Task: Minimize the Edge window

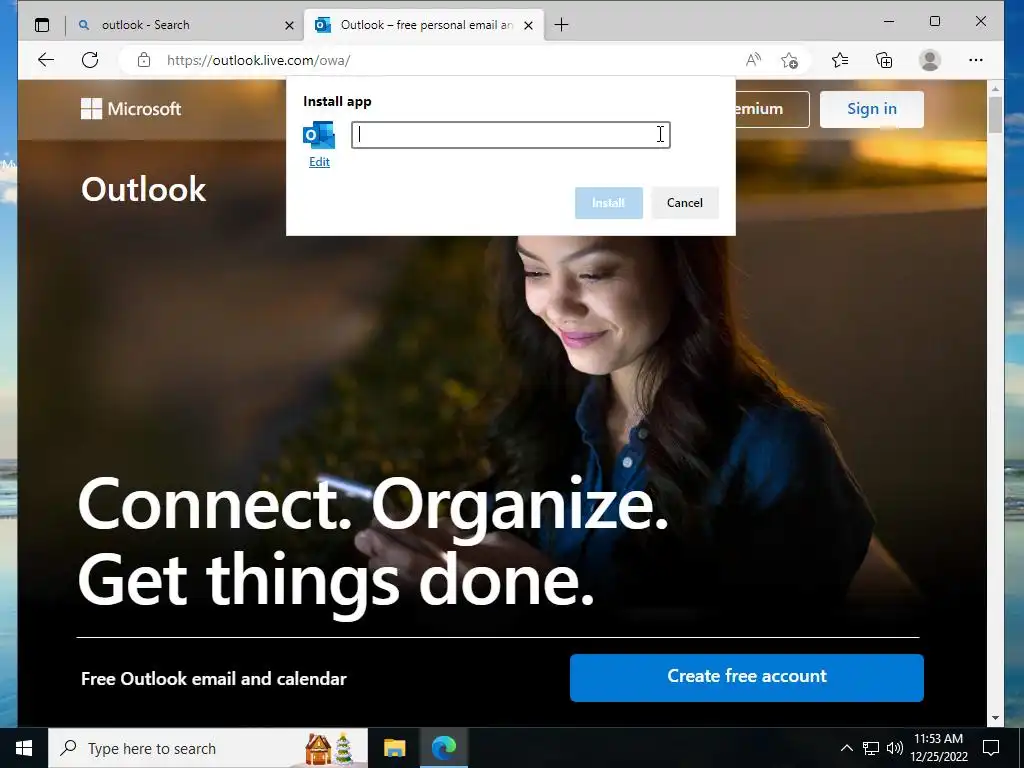Action: click(x=889, y=22)
